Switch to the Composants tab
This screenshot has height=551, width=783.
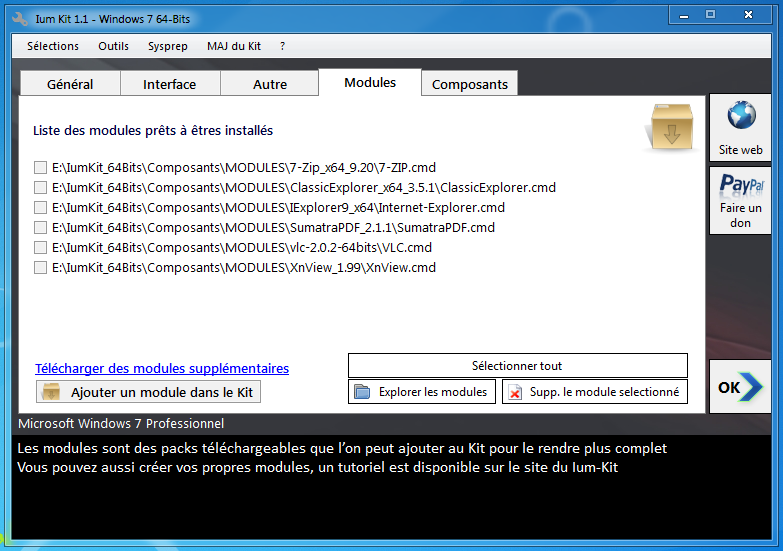pos(469,84)
